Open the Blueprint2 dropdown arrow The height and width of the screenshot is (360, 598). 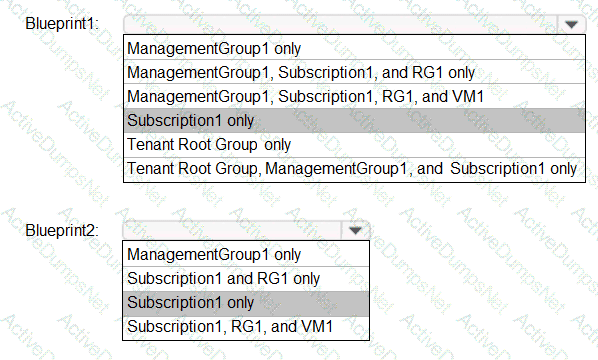(355, 230)
